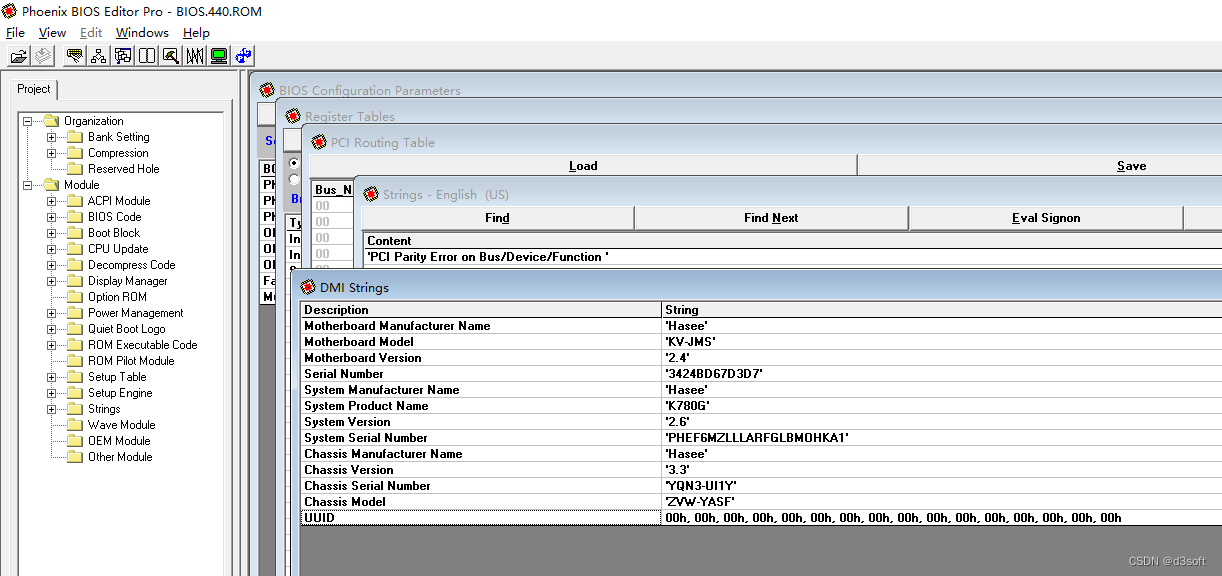Open the Windows menu
This screenshot has width=1222, height=576.
(142, 33)
